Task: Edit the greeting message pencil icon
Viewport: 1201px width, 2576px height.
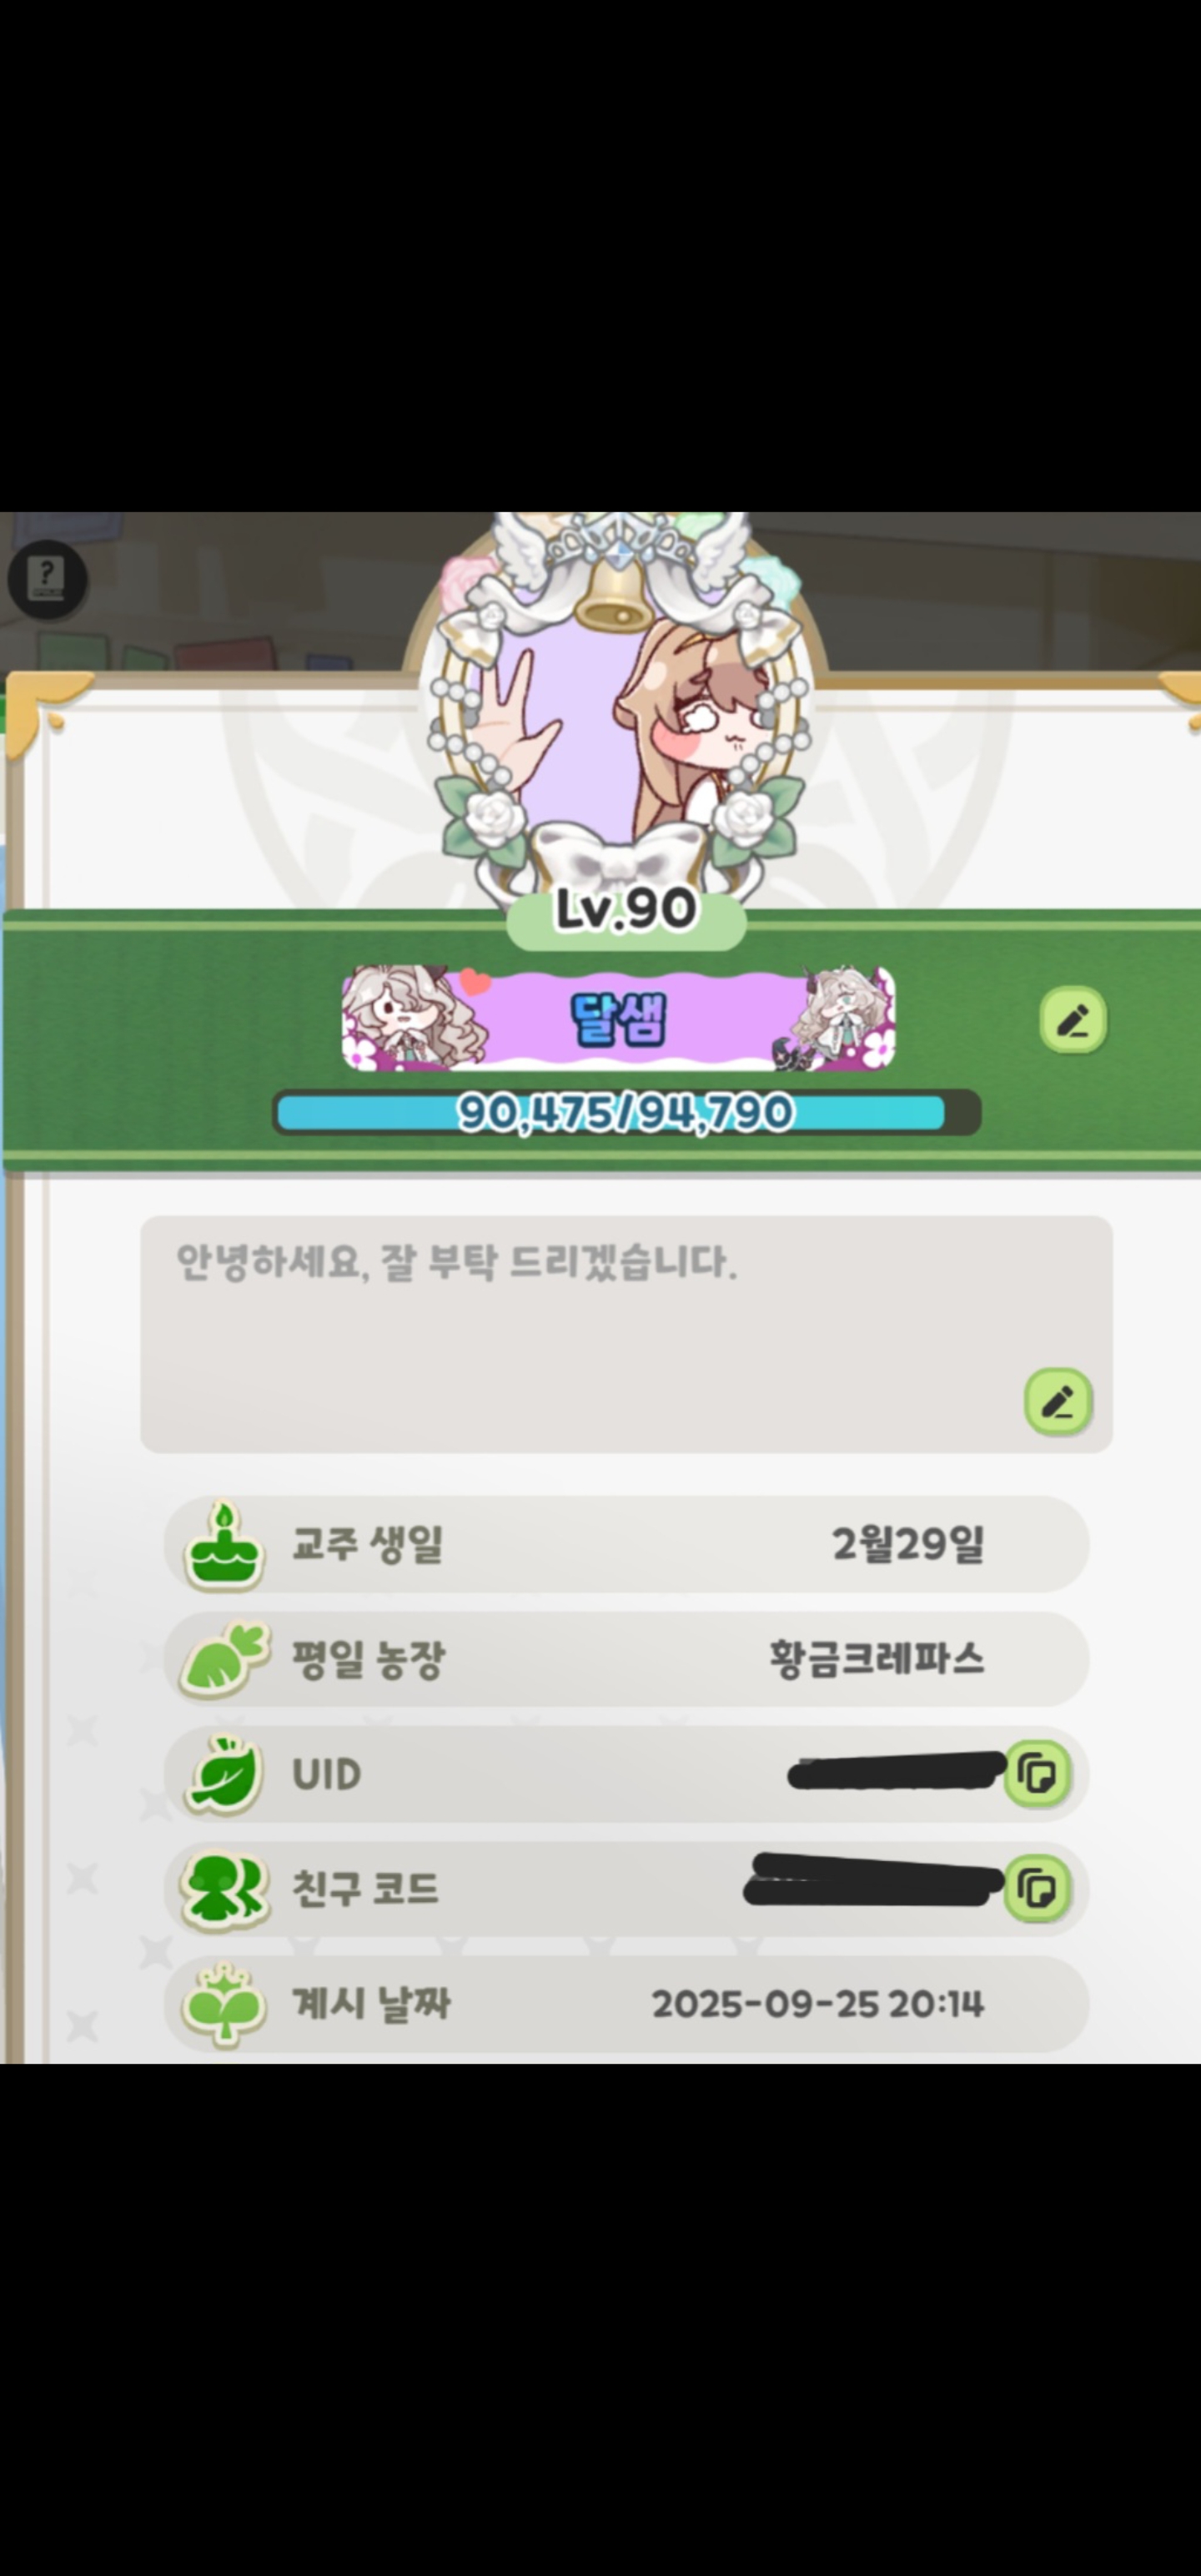Action: [1058, 1401]
